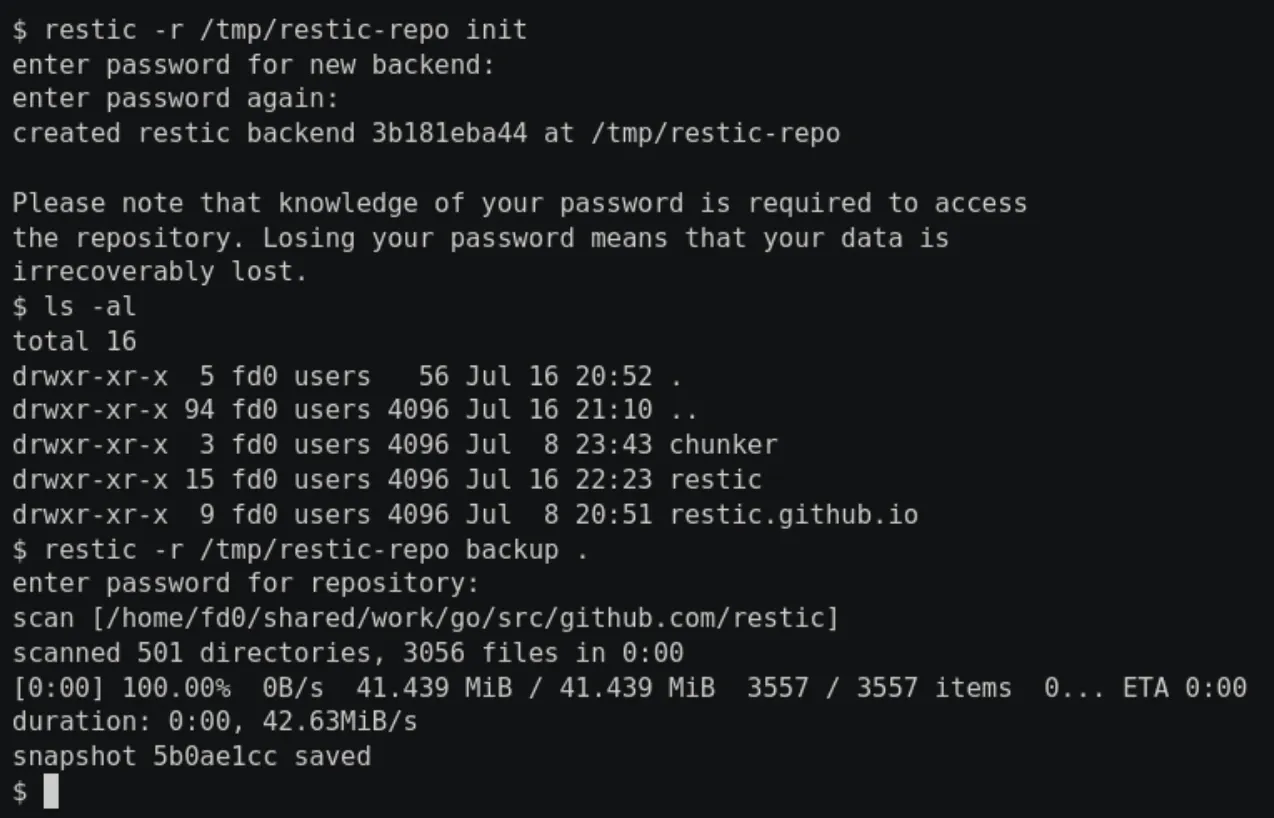Click the backup command line text
Screen dimensions: 1274x818
316,549
